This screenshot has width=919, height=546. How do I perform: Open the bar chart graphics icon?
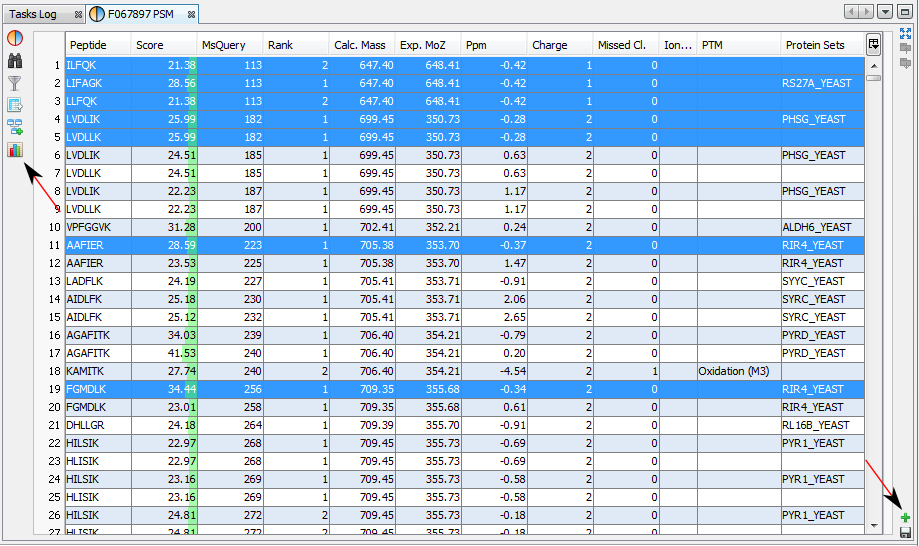click(x=15, y=150)
